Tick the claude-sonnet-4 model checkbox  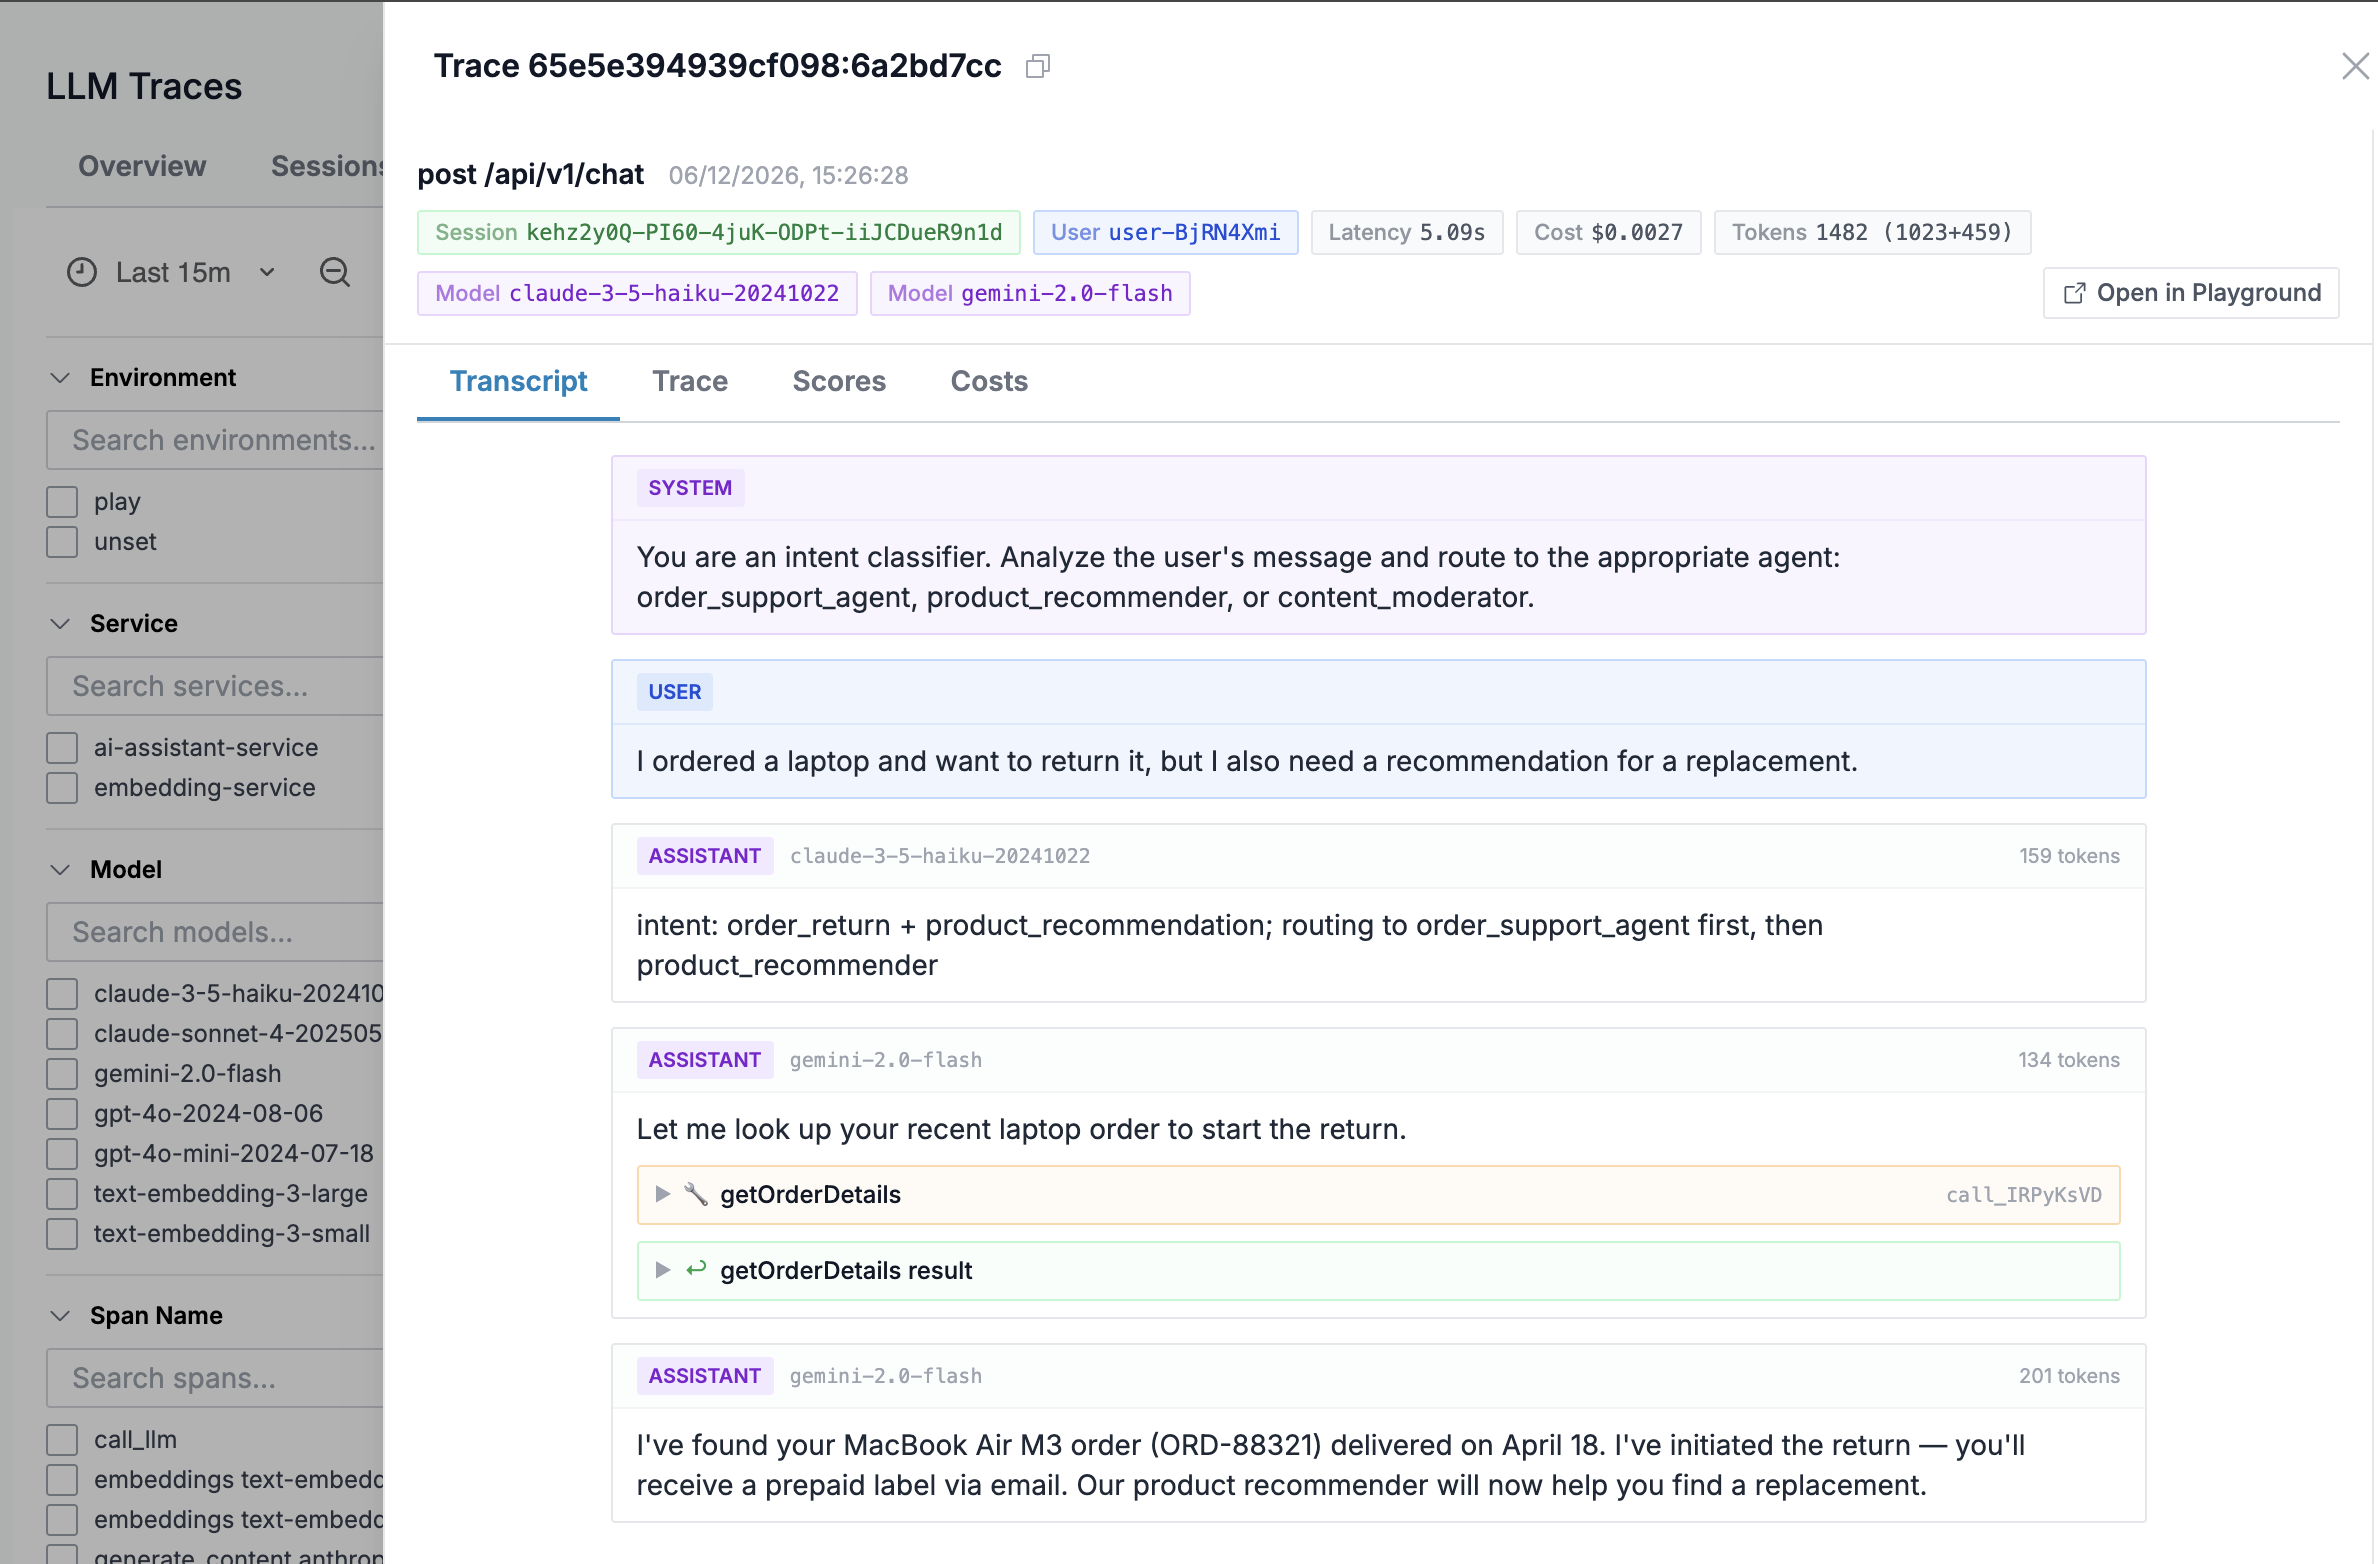coord(62,1034)
